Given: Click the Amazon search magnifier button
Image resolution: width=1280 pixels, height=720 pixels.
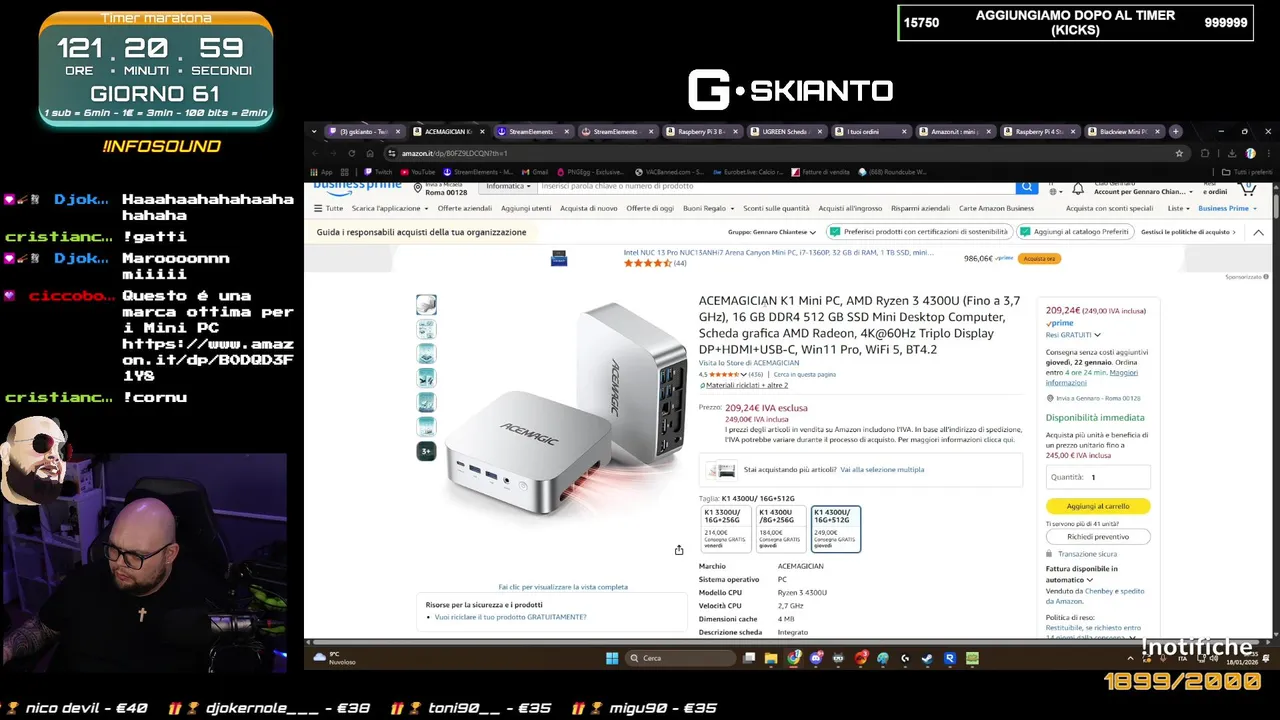Looking at the screenshot, I should pyautogui.click(x=1026, y=187).
